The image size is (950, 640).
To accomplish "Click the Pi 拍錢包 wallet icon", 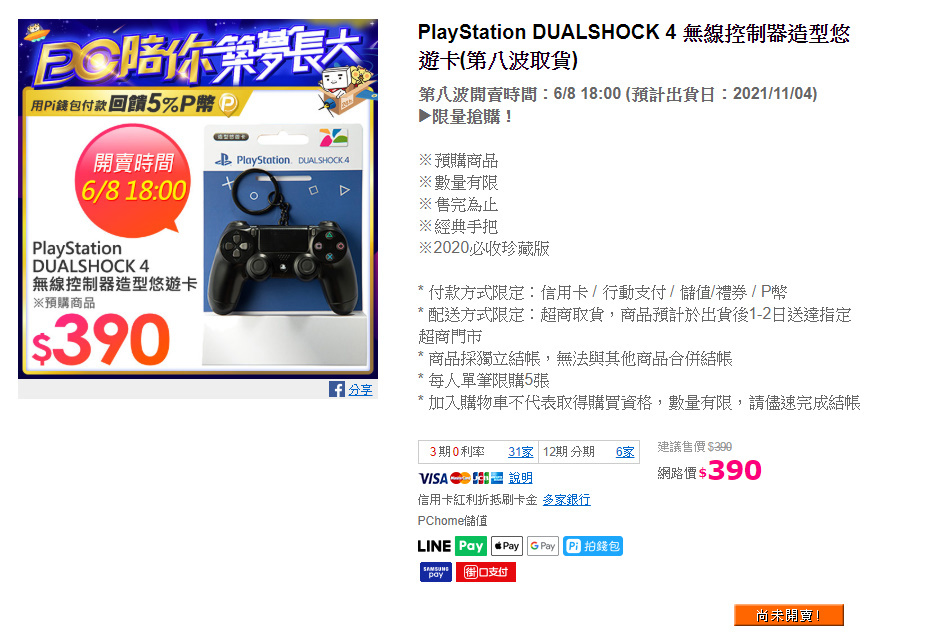I will pyautogui.click(x=593, y=546).
